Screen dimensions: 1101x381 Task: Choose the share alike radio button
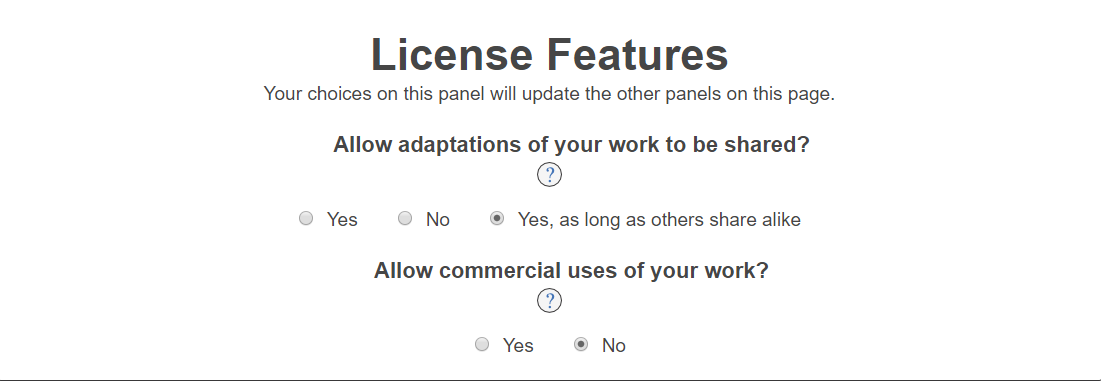(x=496, y=218)
